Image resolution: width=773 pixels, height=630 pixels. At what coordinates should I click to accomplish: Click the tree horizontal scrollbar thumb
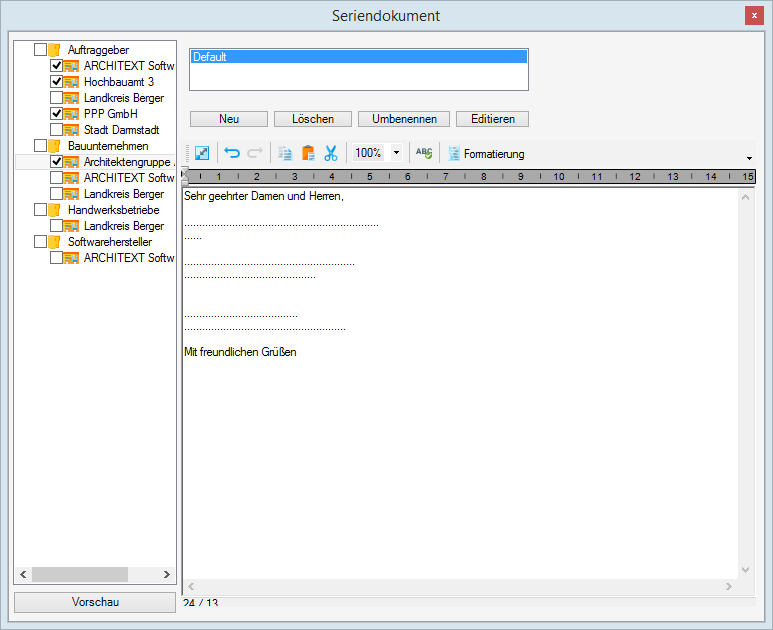click(x=80, y=574)
